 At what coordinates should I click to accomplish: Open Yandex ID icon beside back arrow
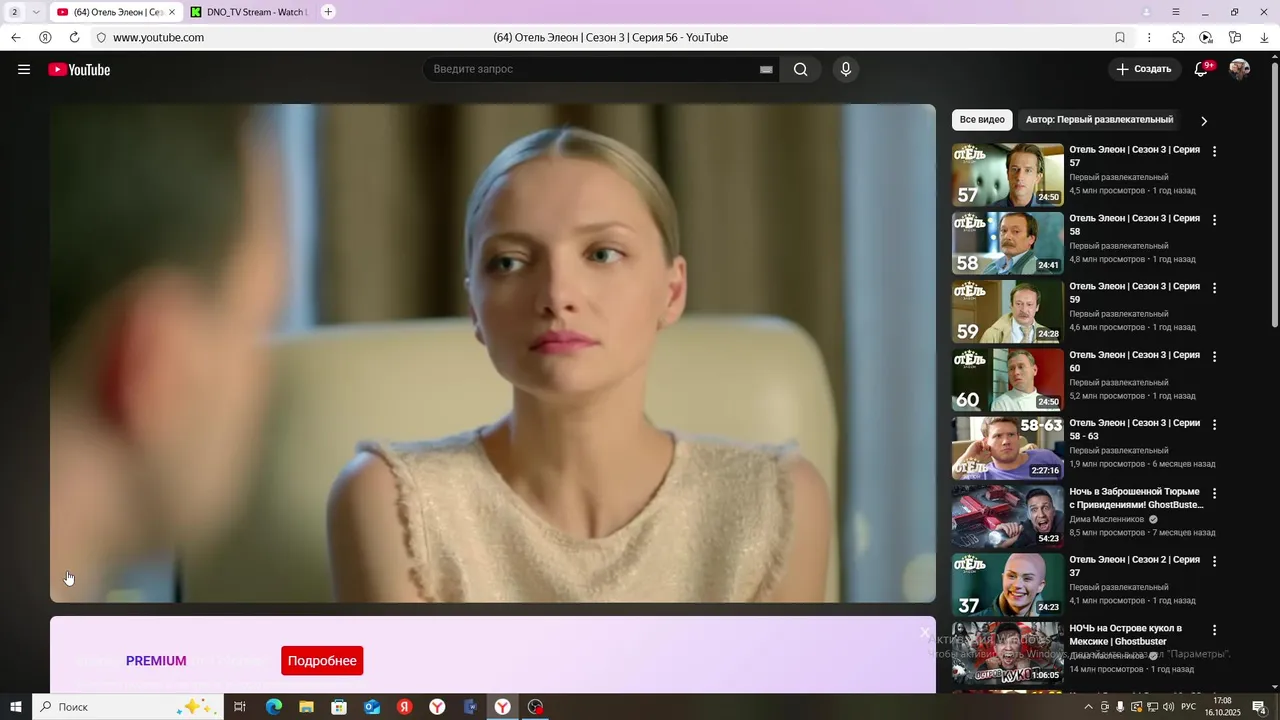[45, 37]
